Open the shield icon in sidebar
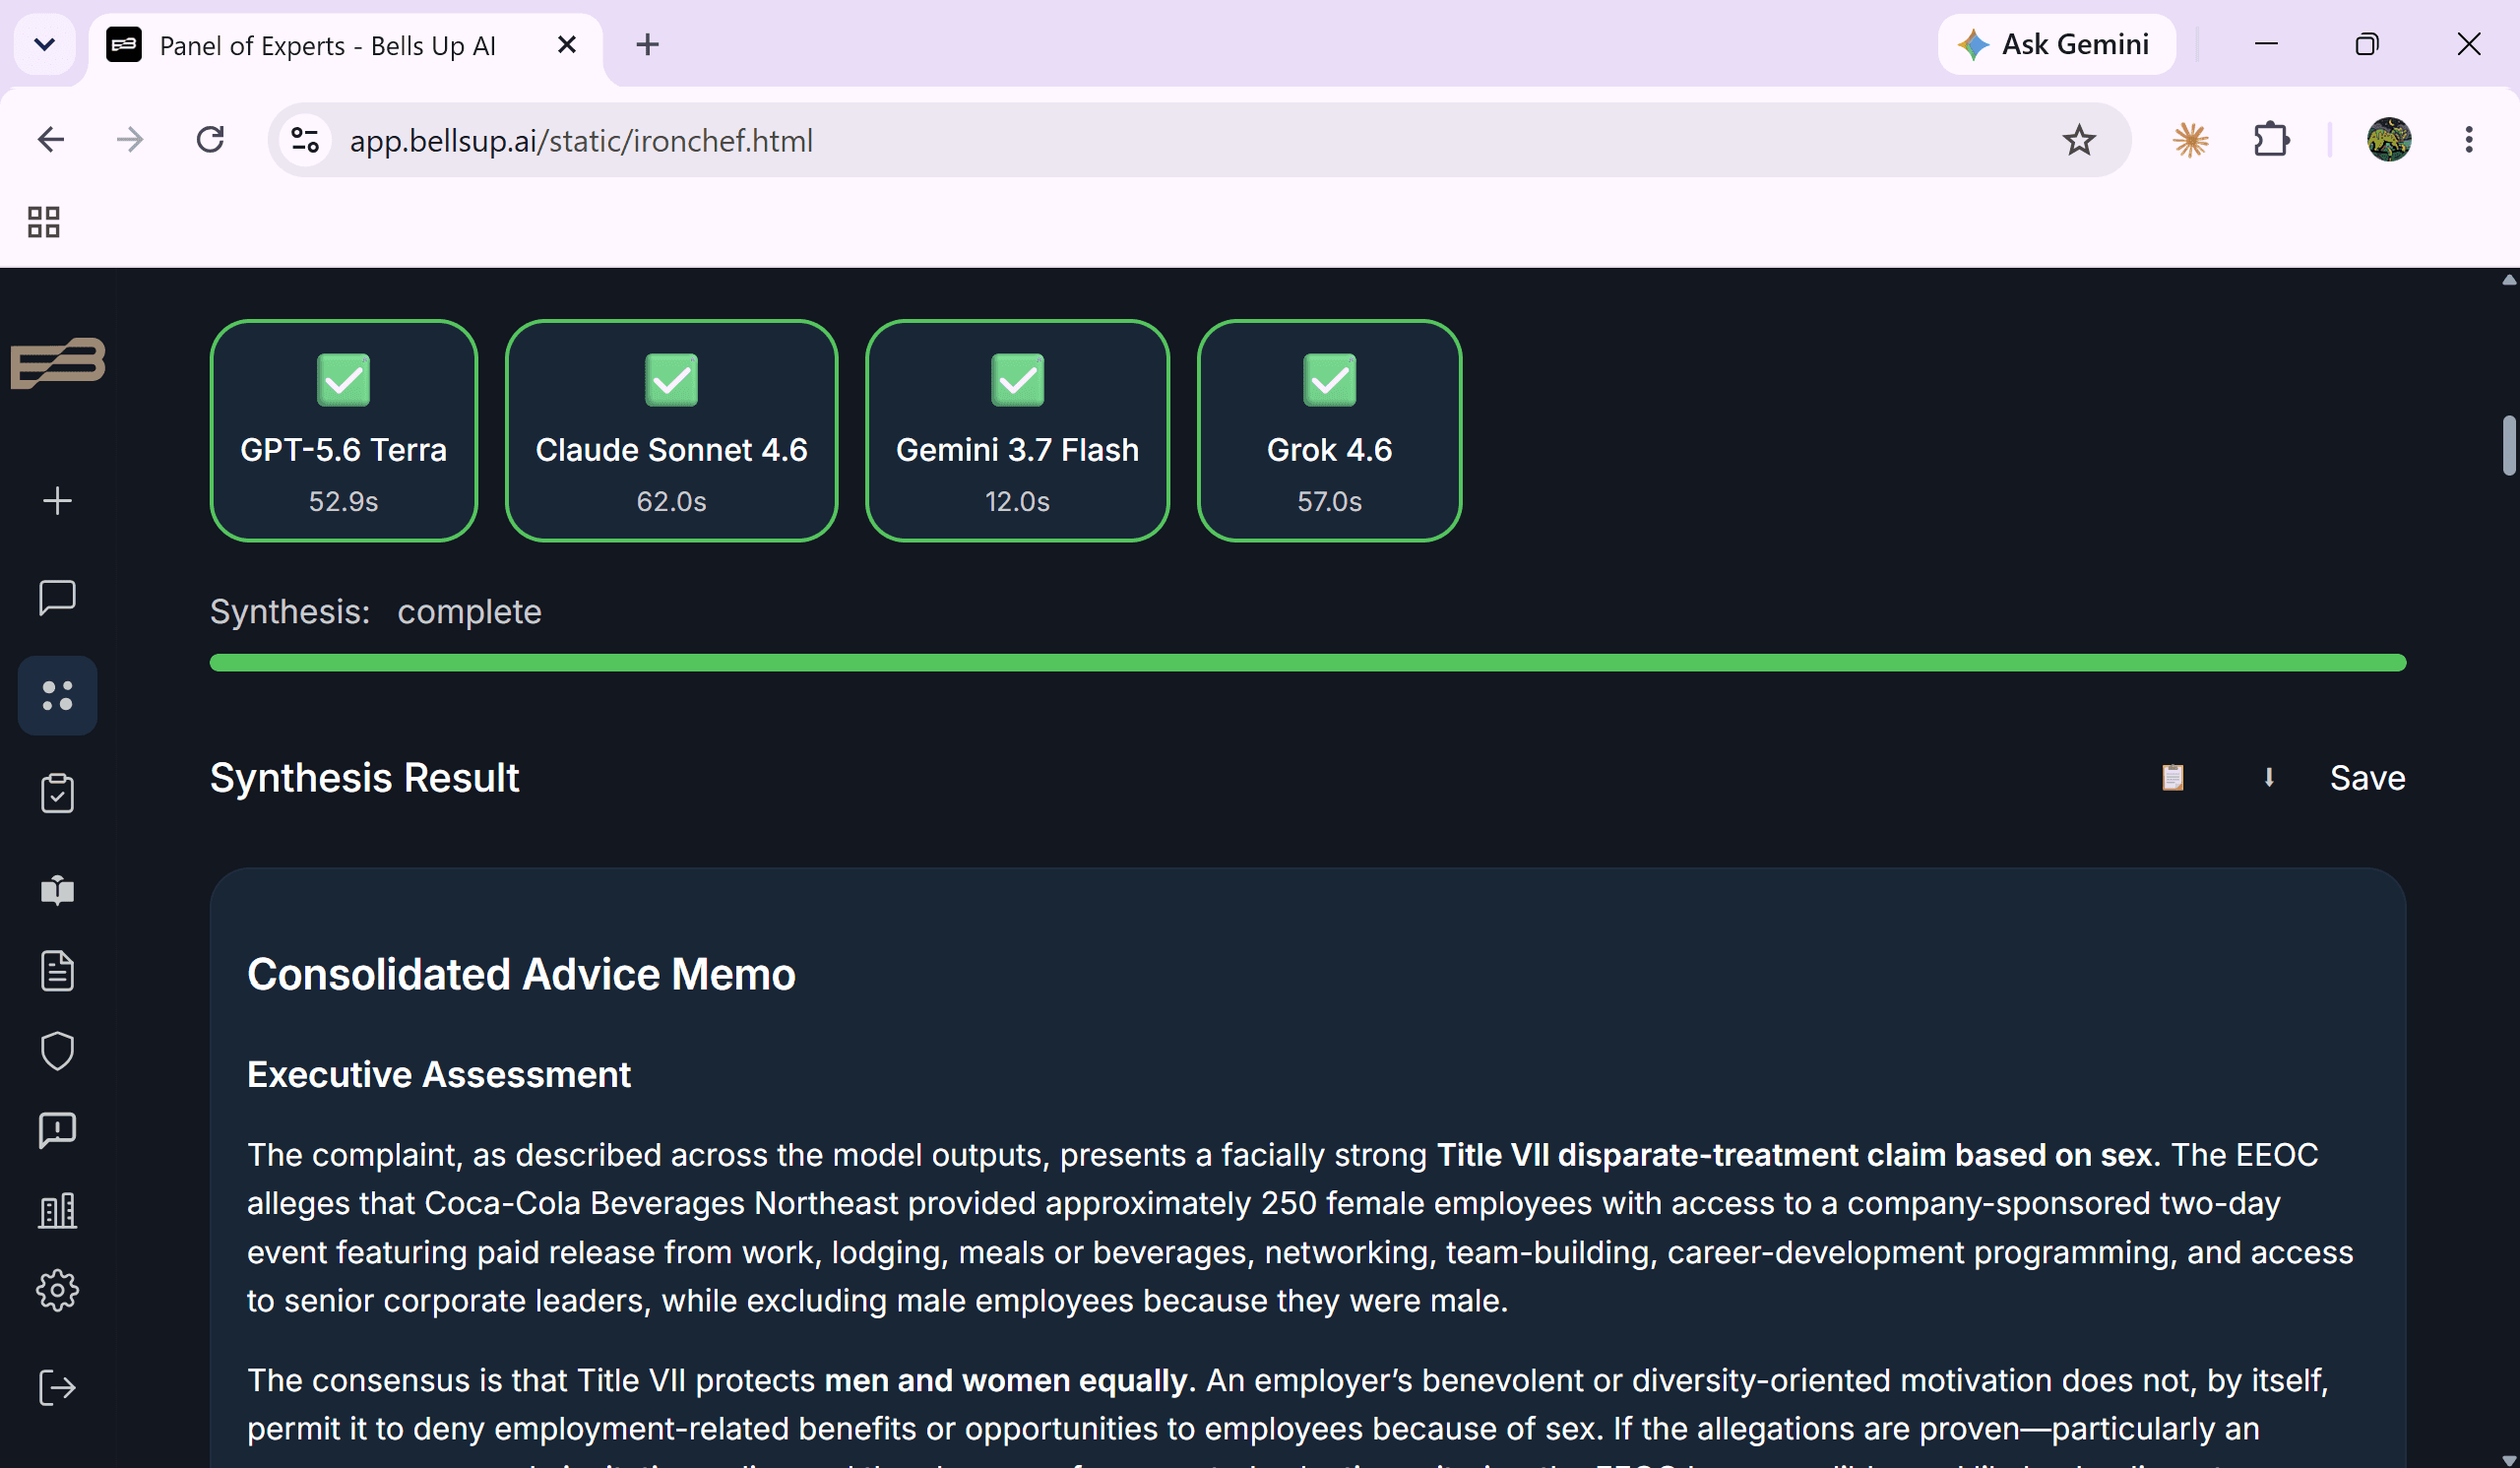Image resolution: width=2520 pixels, height=1468 pixels. pyautogui.click(x=58, y=1051)
